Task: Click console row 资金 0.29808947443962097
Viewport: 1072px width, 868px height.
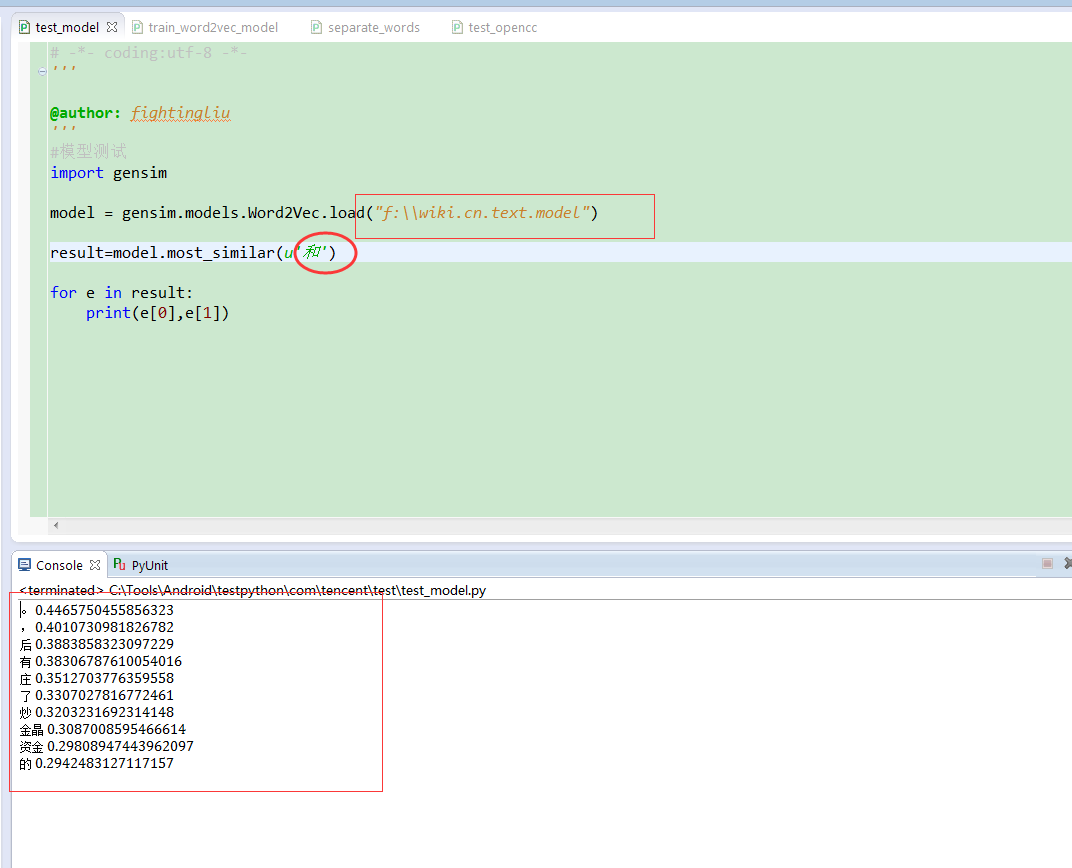Action: 107,746
